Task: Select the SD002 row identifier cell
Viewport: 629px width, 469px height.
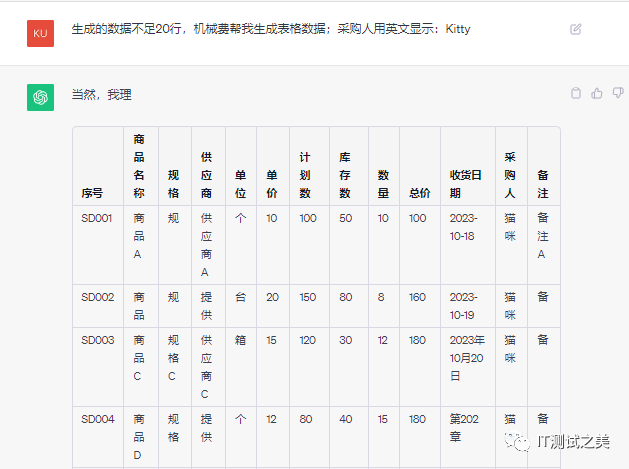Action: click(97, 297)
